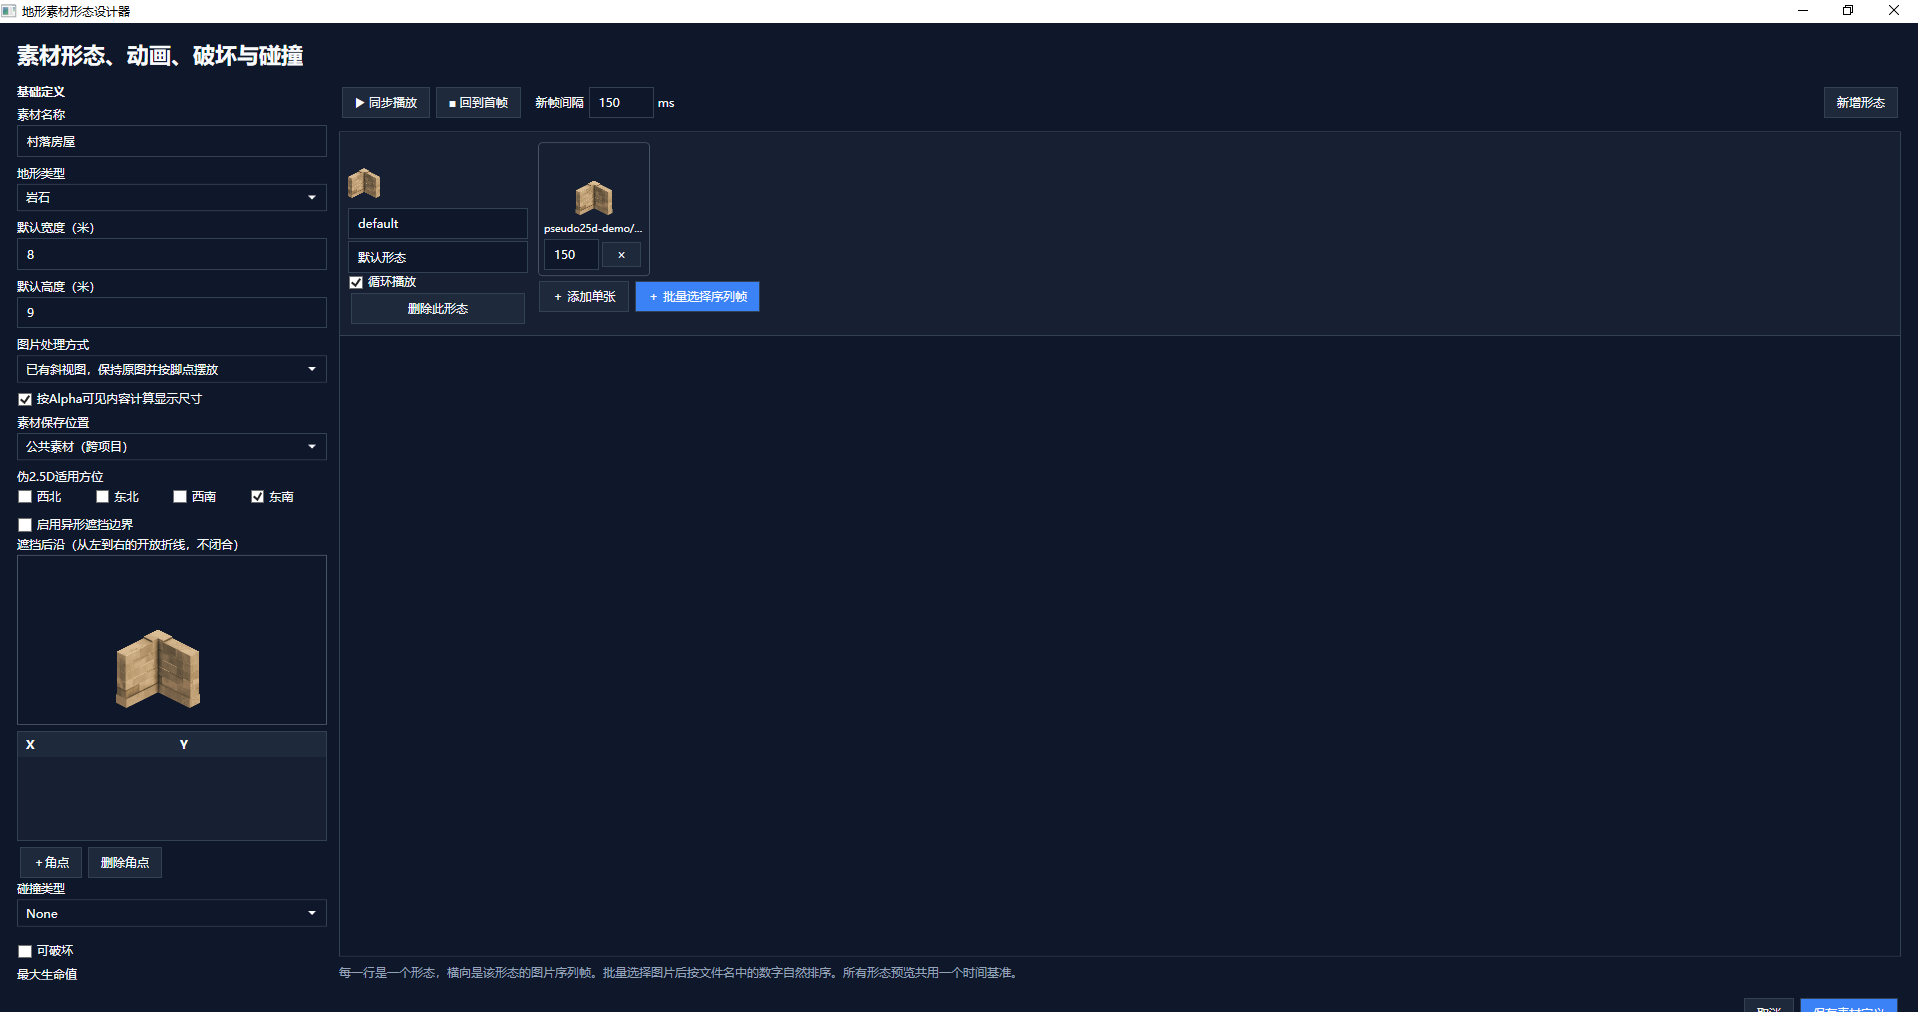The height and width of the screenshot is (1012, 1918).
Task: Open 素材保存位置 dropdown
Action: click(x=172, y=447)
